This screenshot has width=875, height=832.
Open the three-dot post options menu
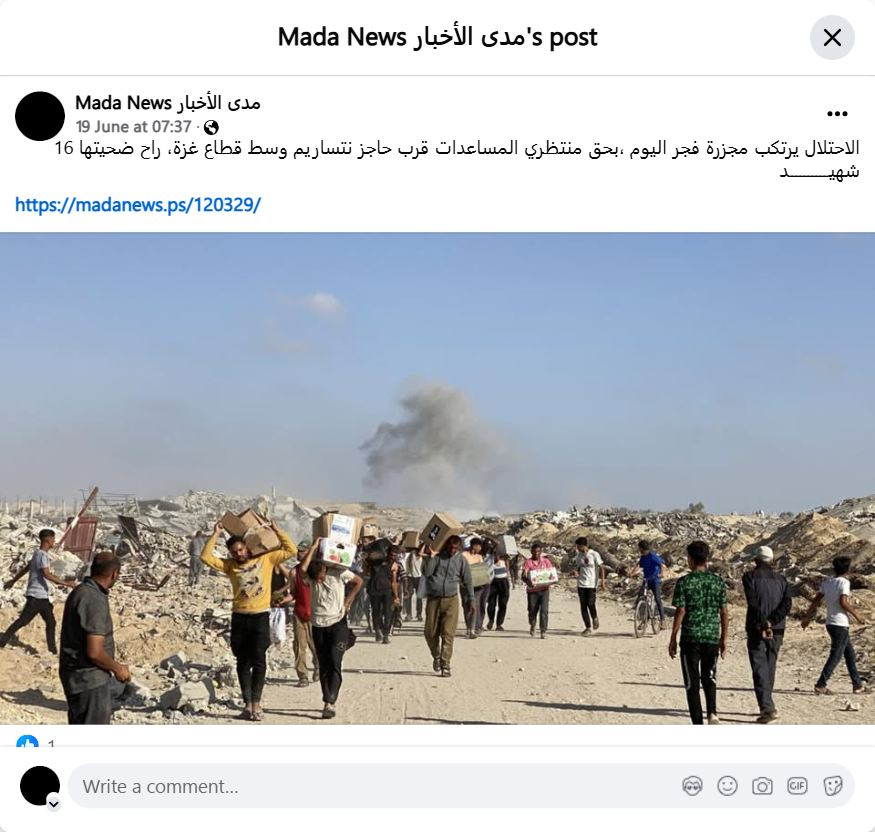[837, 114]
